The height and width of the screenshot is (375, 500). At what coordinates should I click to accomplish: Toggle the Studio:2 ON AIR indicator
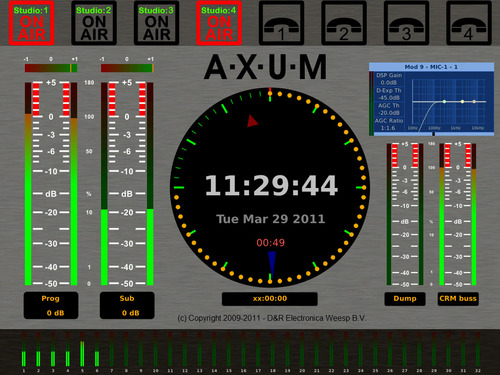[94, 23]
